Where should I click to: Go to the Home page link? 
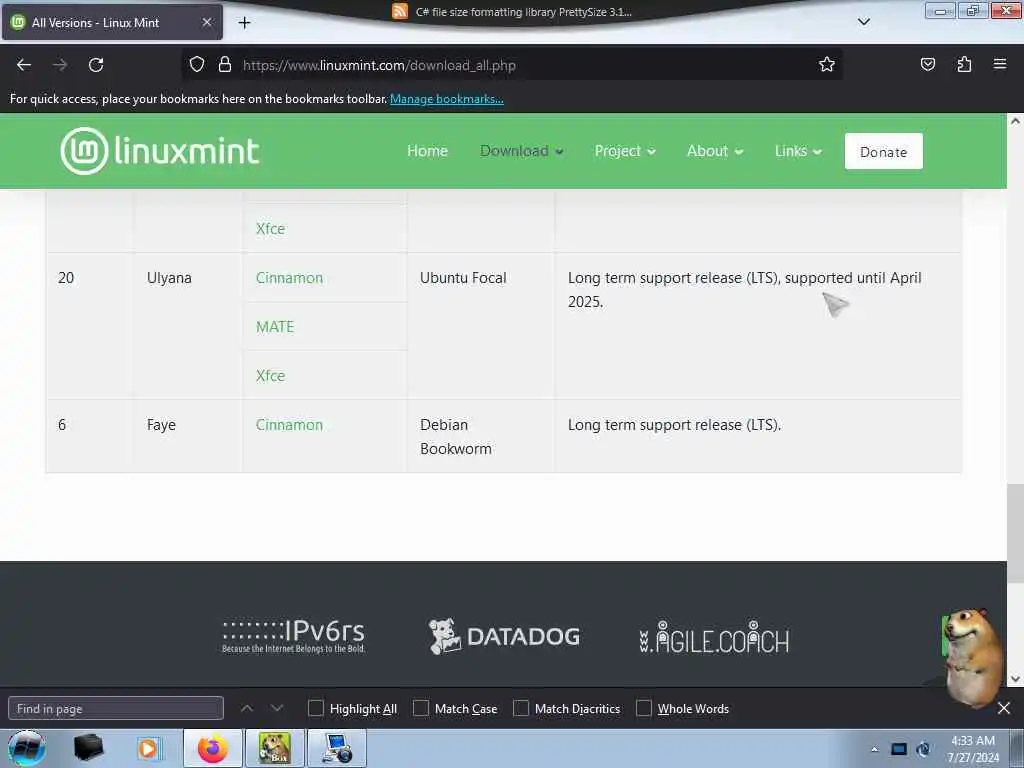(427, 151)
